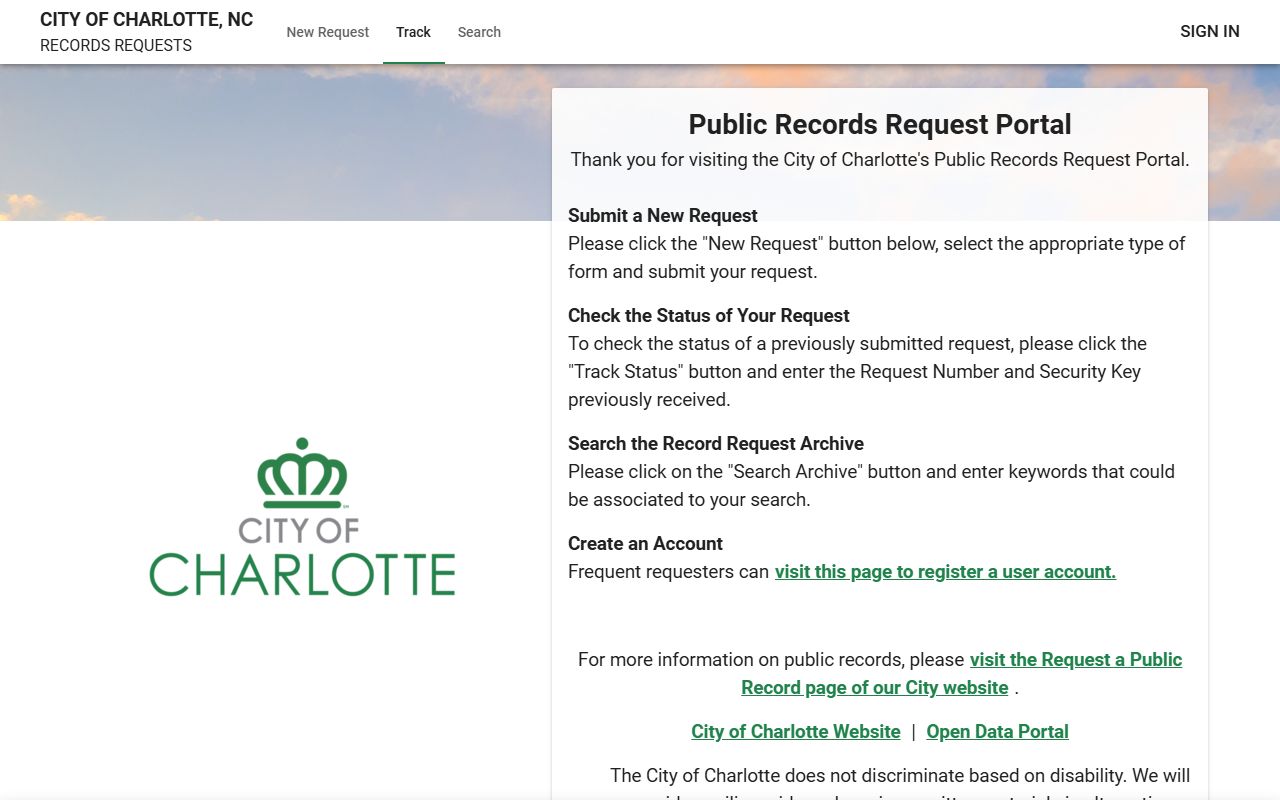
Task: Click the Submit a New Request heading
Action: click(x=663, y=216)
